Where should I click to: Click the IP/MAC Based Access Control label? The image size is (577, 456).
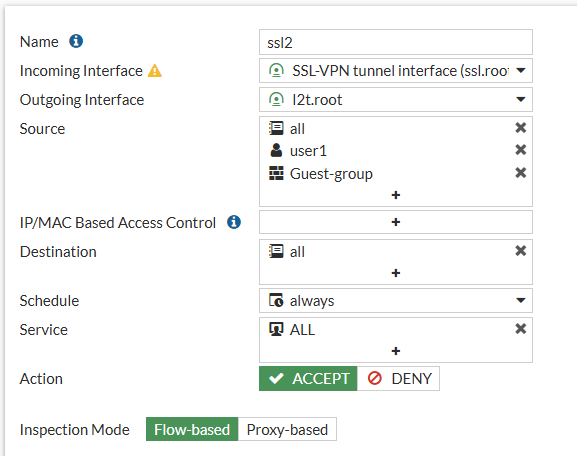[x=118, y=223]
